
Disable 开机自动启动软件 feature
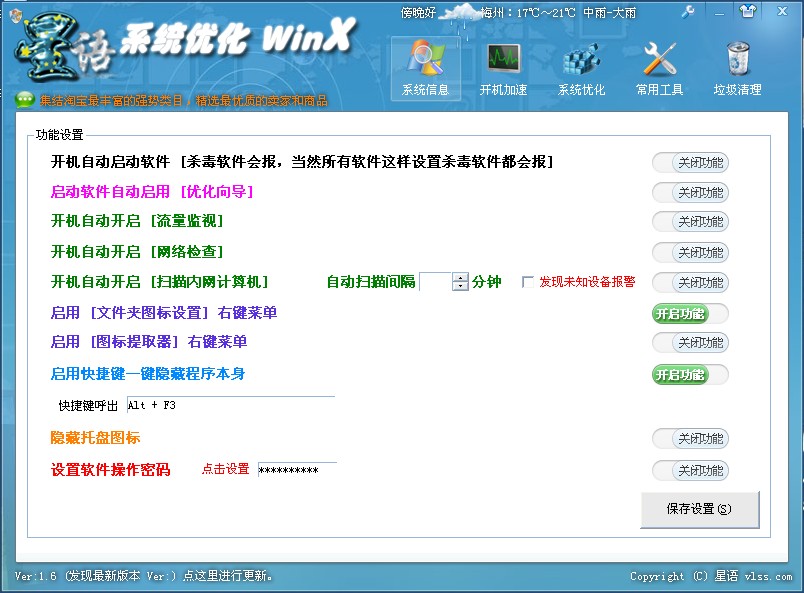click(690, 162)
